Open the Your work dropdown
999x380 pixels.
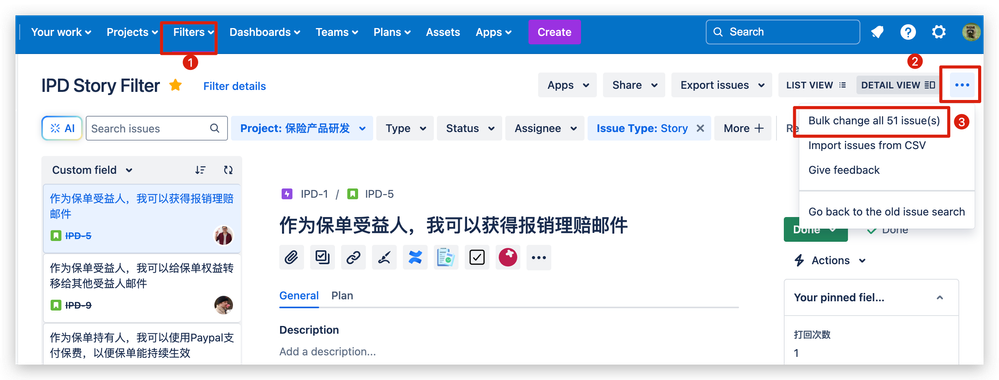(x=61, y=32)
